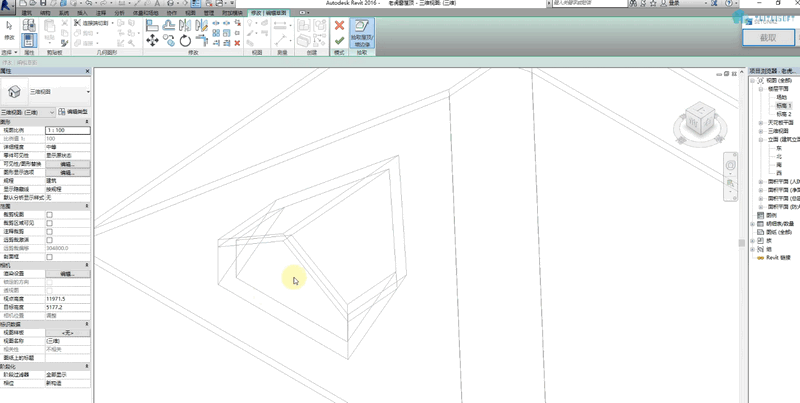This screenshot has height=403, width=800.
Task: Click the Cope tool (连接端切割)
Action: (x=91, y=23)
